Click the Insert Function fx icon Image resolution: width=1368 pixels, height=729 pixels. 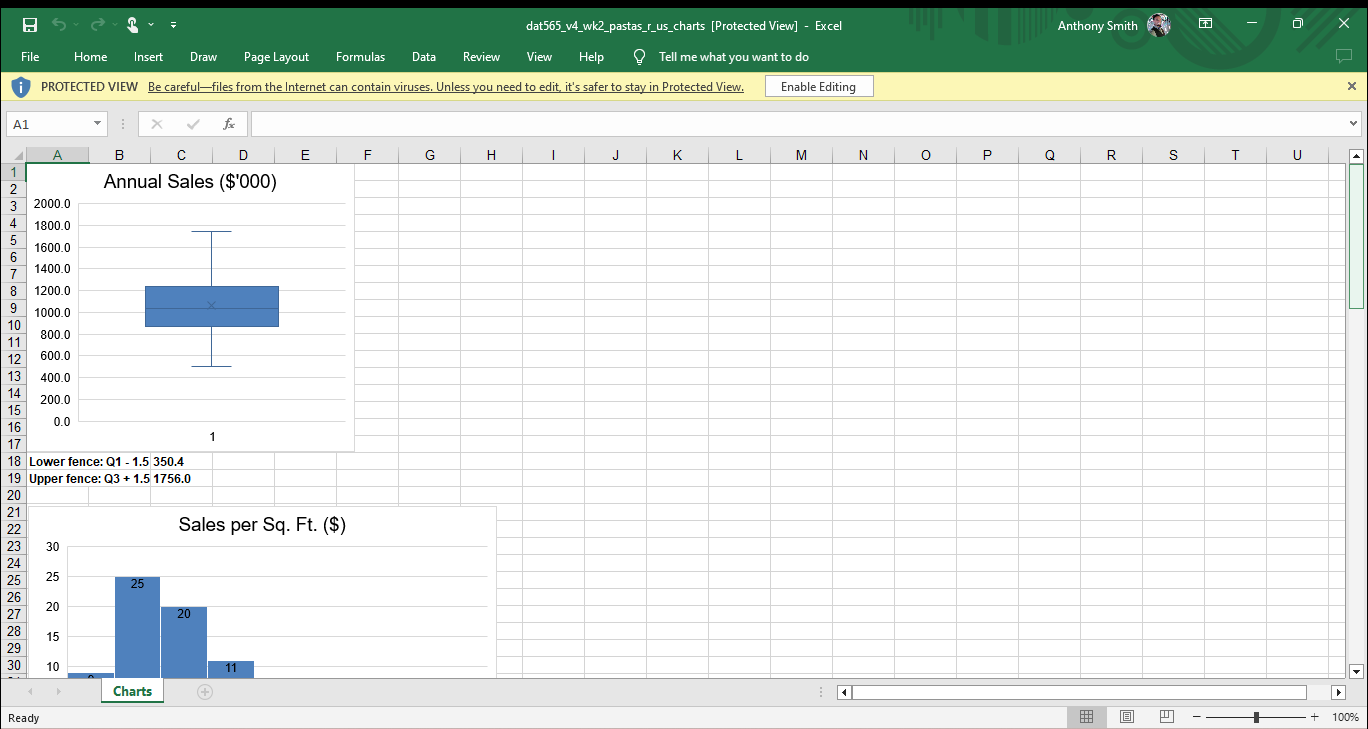[229, 124]
